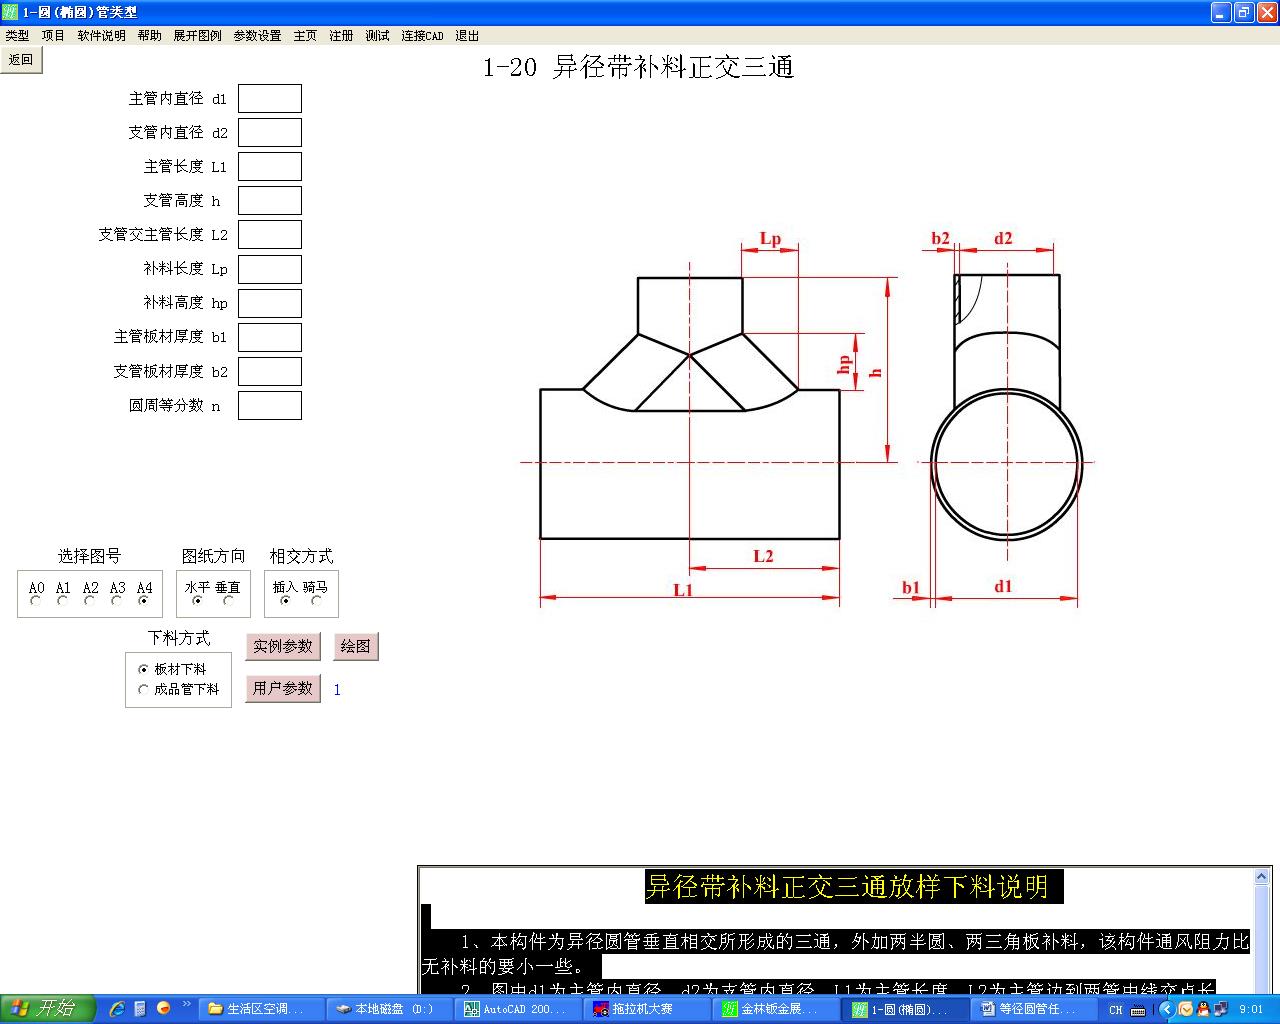Focus the 主管长度 L1 input field
Screen dimensions: 1280x1024
coord(270,166)
